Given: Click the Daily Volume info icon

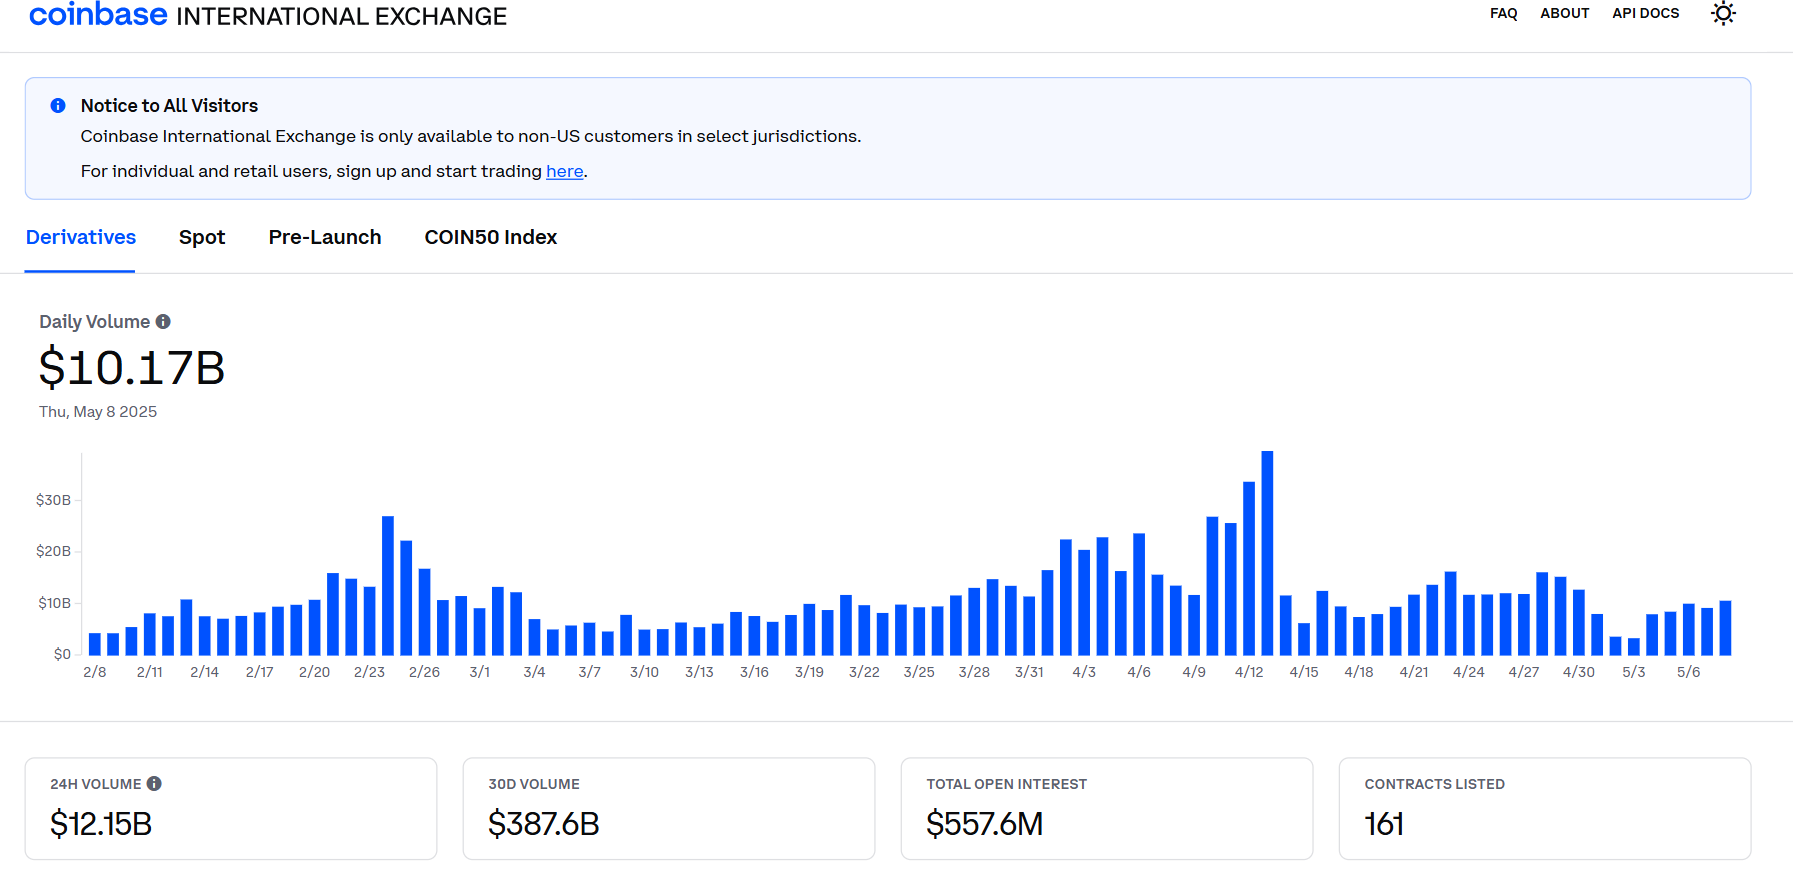Looking at the screenshot, I should 163,322.
